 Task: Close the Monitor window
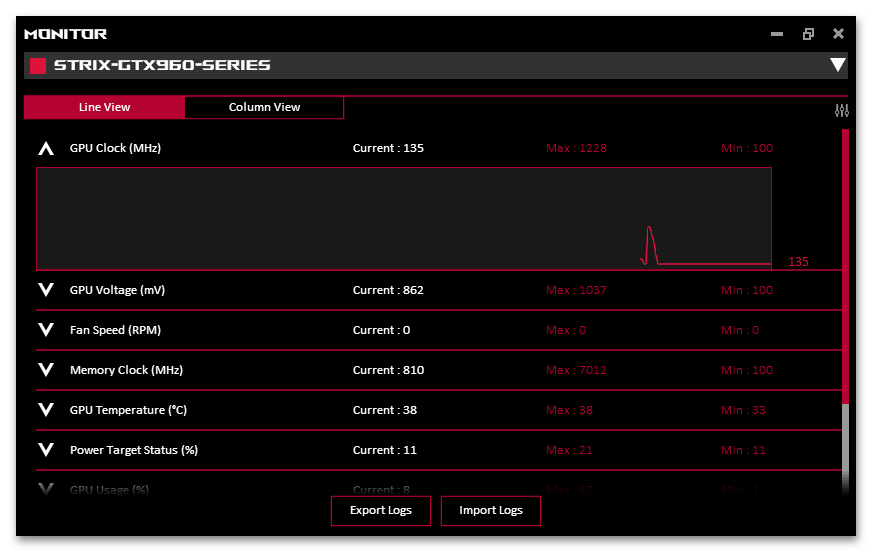[838, 34]
